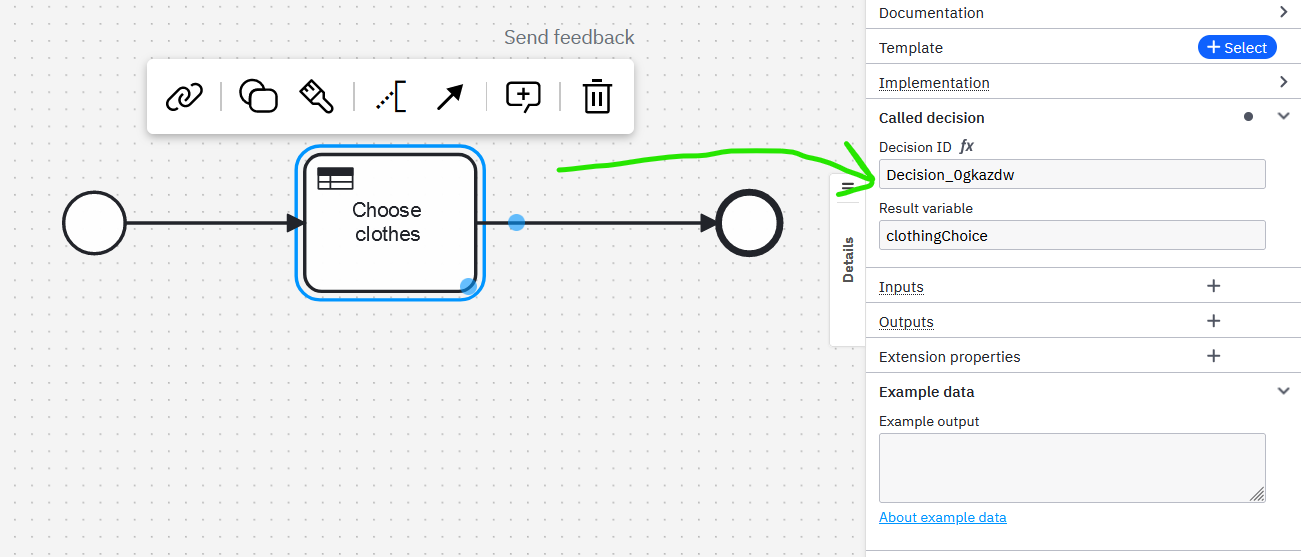Viewport: 1301px width, 557px height.
Task: Add a new output with plus icon
Action: point(1214,321)
